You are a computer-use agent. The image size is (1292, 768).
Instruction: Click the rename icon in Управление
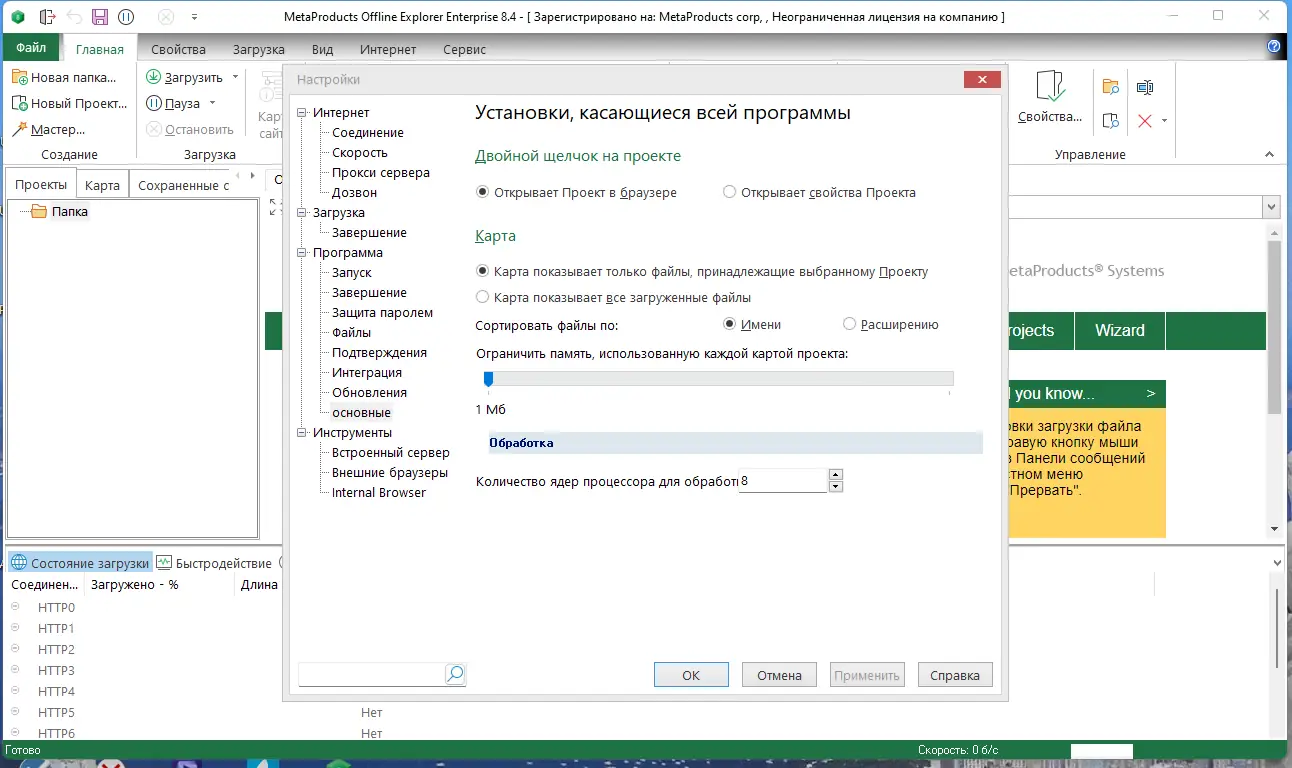point(1145,87)
